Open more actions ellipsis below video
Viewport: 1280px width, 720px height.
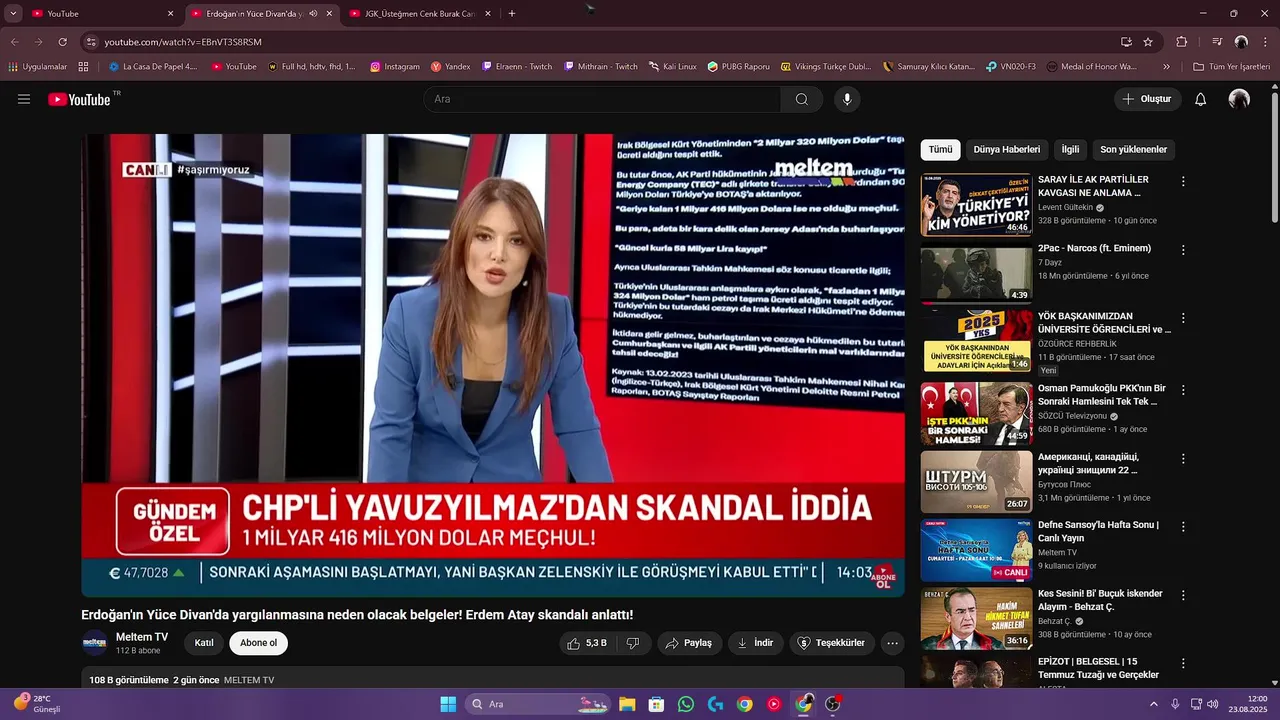pyautogui.click(x=893, y=643)
